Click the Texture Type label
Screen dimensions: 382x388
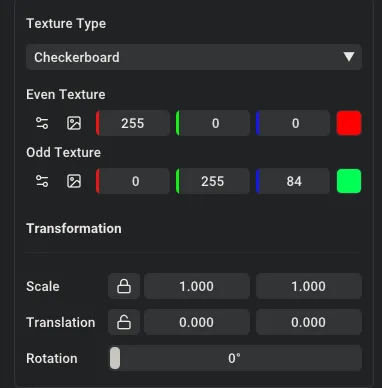coord(66,24)
